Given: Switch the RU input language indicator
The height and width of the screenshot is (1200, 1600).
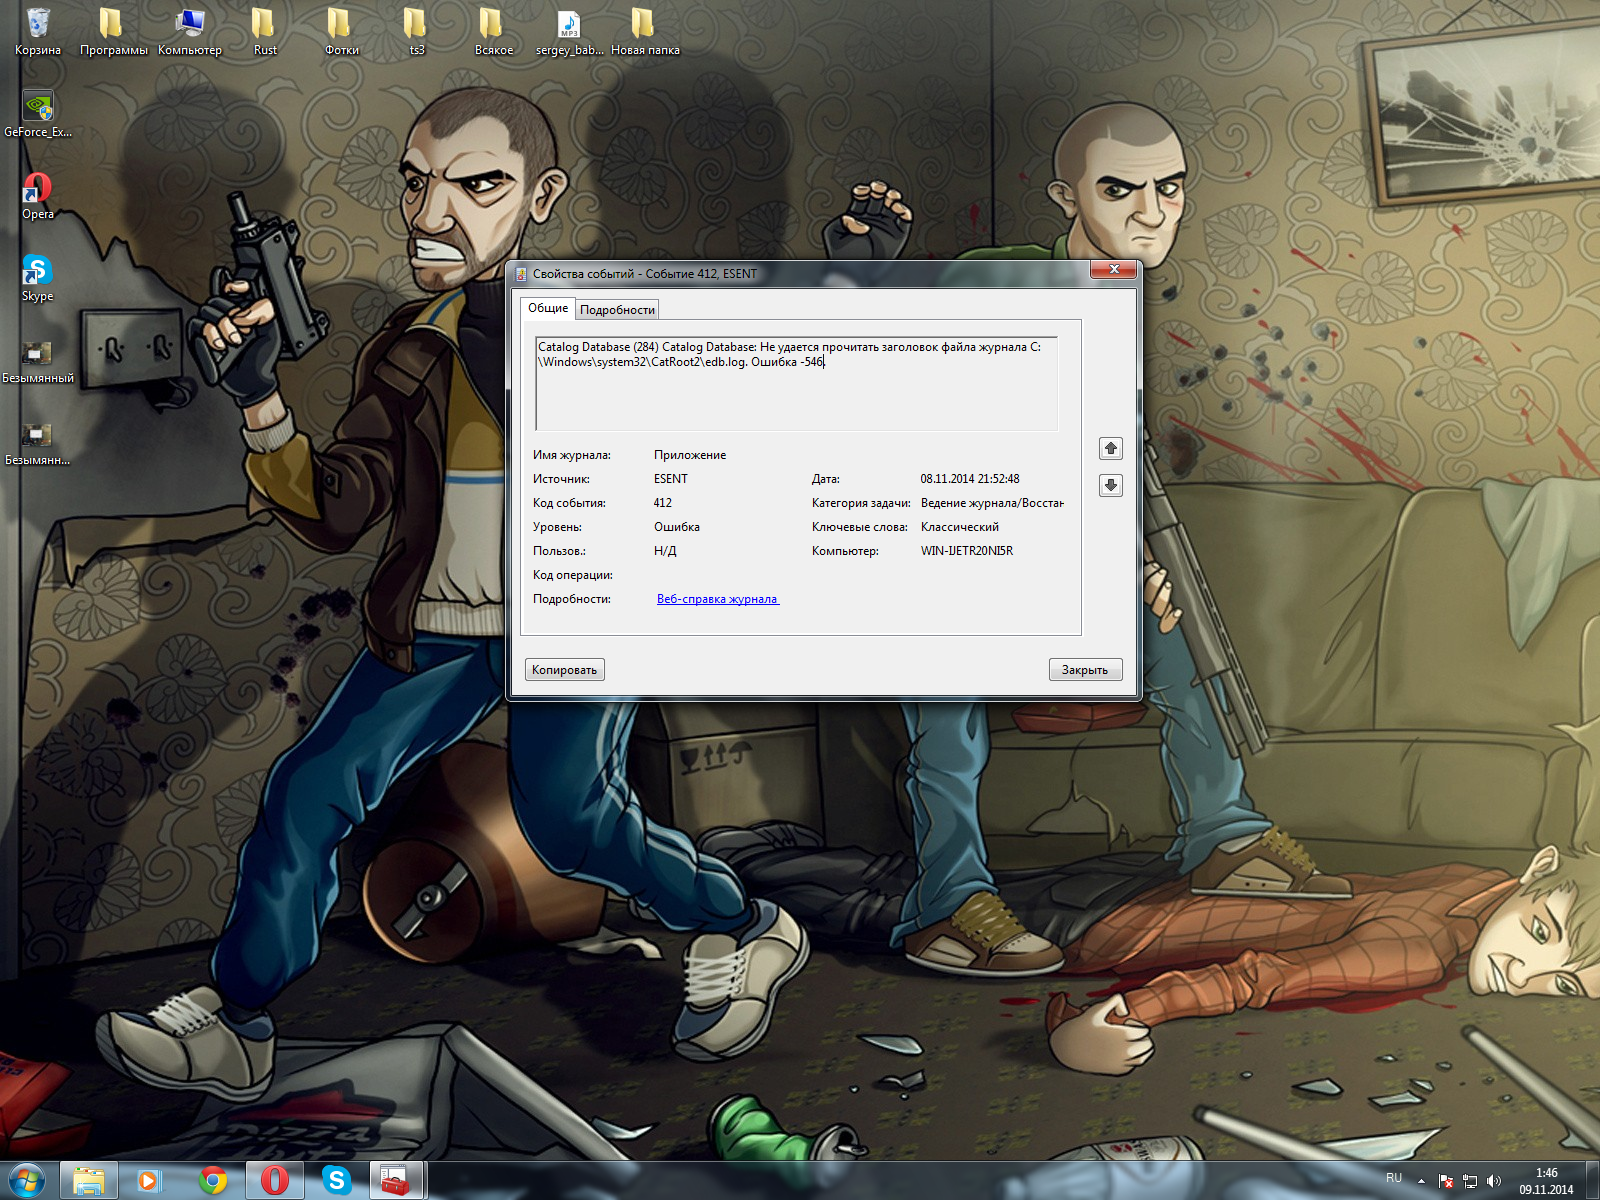Looking at the screenshot, I should point(1394,1178).
